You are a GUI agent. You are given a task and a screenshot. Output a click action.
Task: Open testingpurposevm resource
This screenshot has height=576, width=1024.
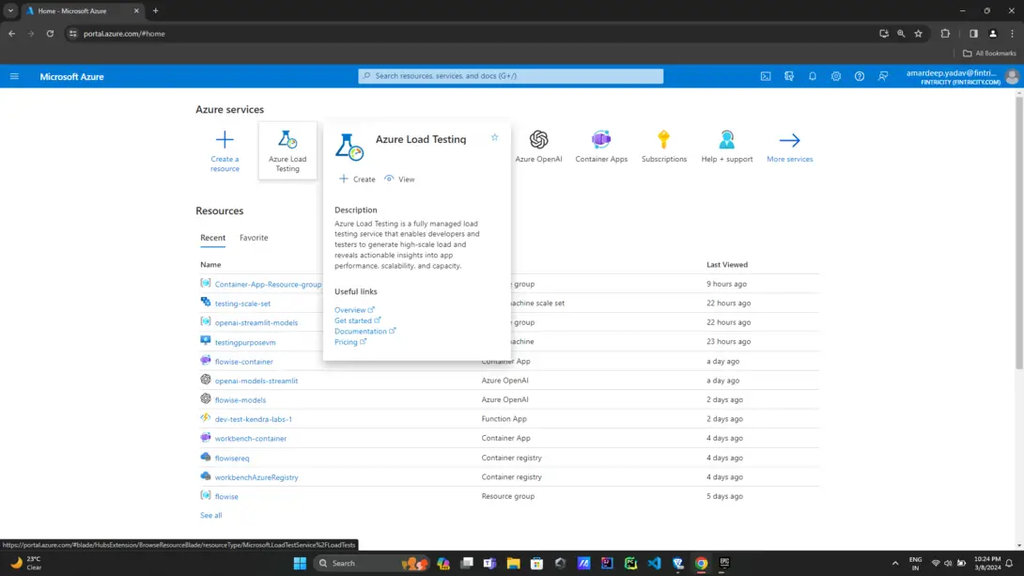coord(245,342)
